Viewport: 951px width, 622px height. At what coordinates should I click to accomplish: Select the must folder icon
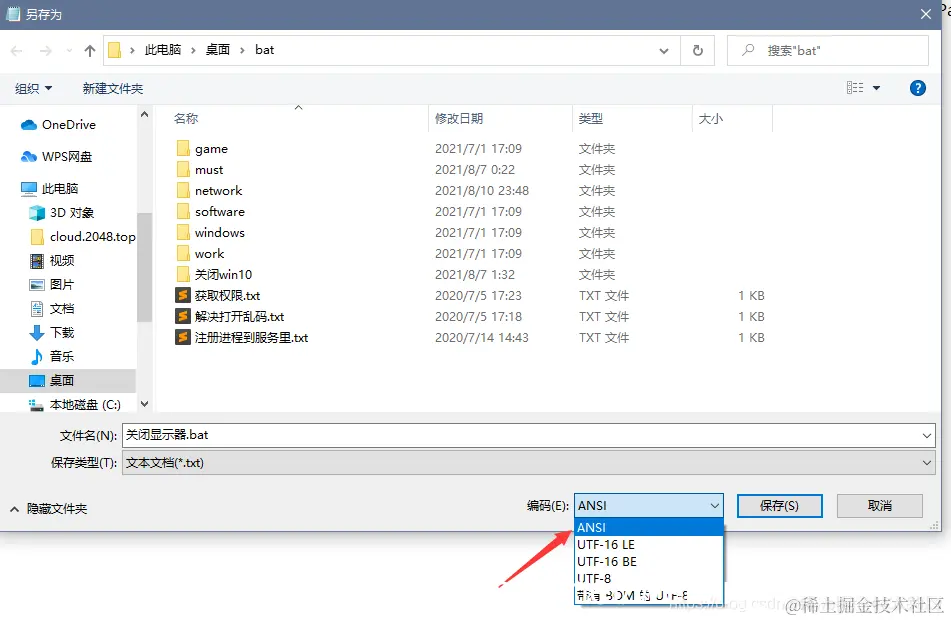pyautogui.click(x=183, y=170)
